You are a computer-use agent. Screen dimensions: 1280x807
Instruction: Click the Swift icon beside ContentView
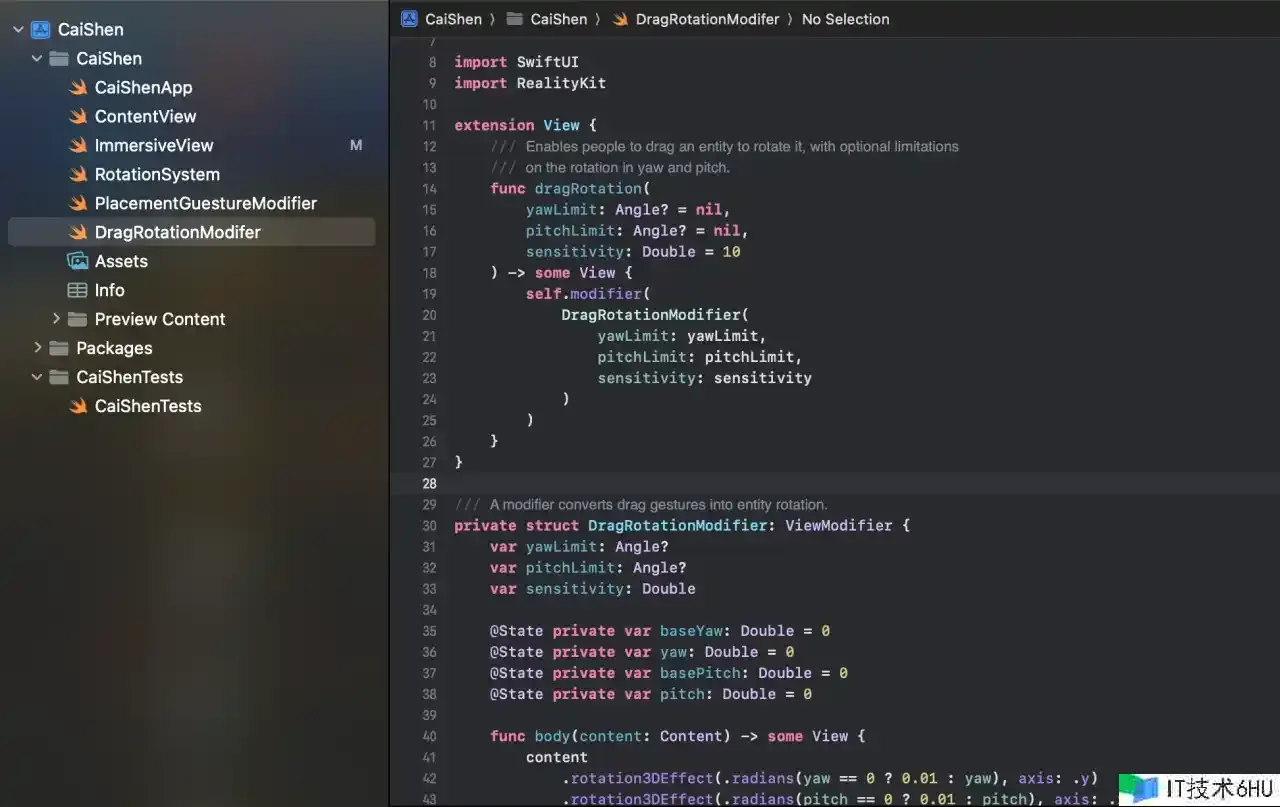78,117
